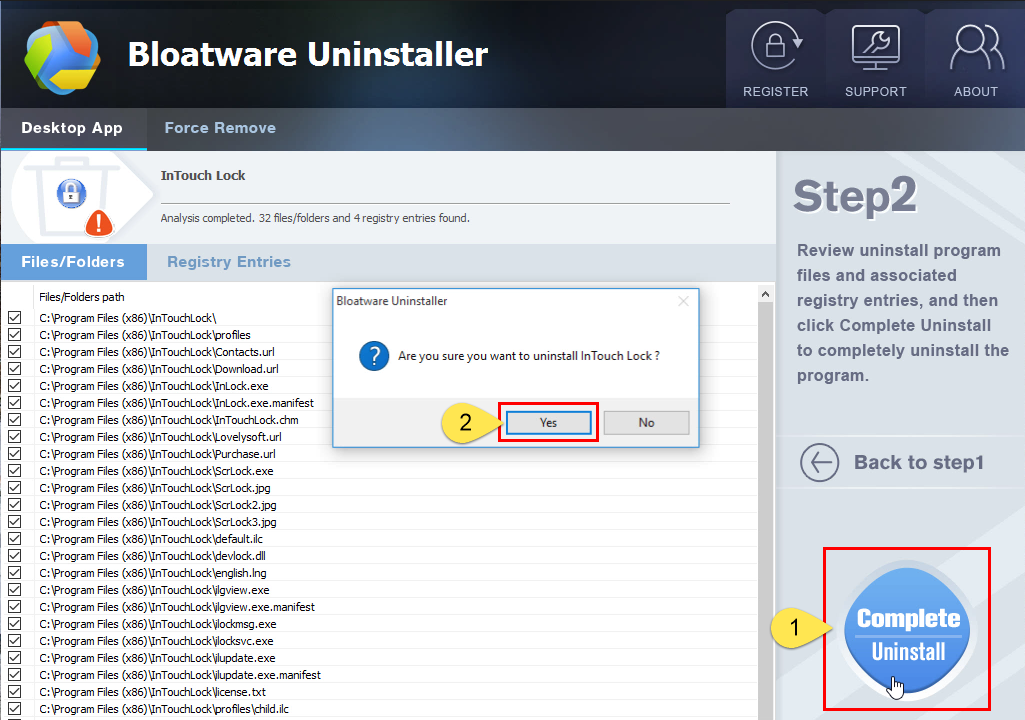Toggle the ScrLock2.jpg checkbox
1025x720 pixels.
[x=14, y=505]
